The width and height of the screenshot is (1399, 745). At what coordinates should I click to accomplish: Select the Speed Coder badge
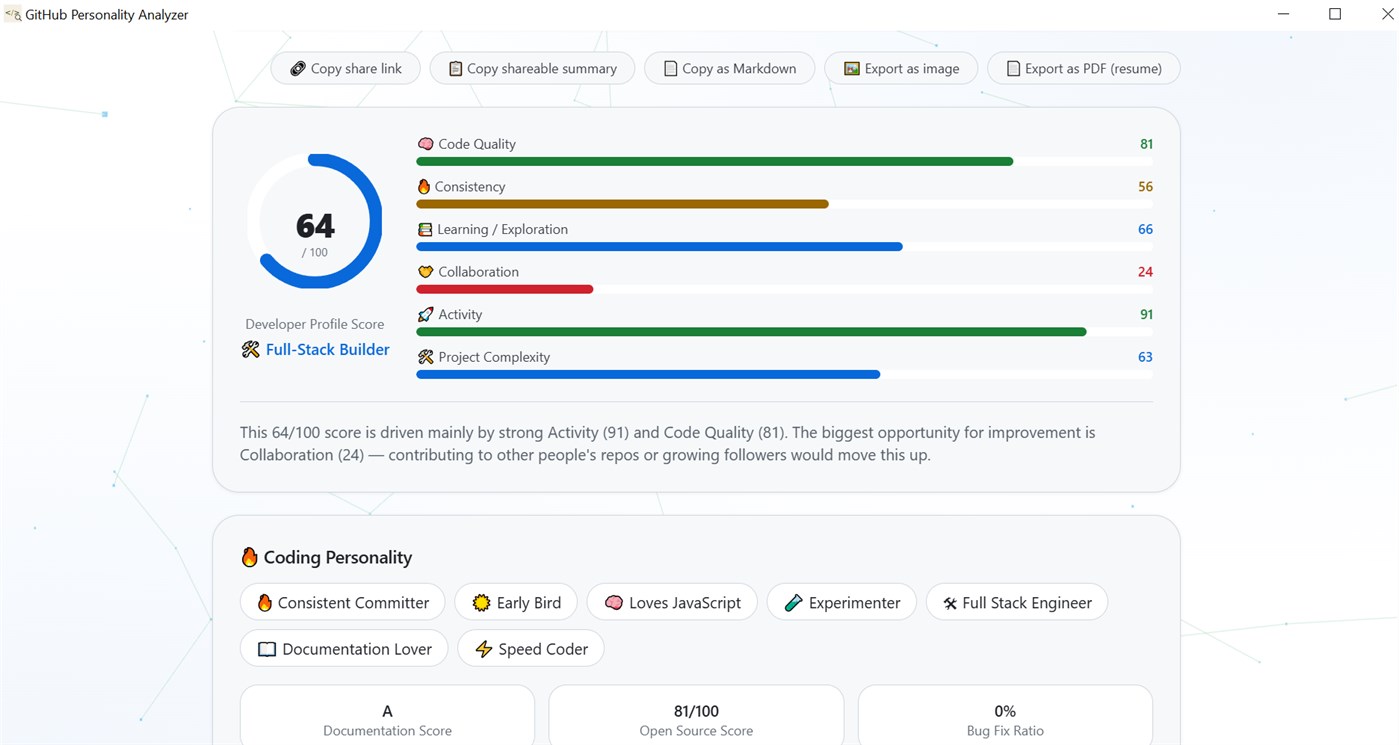click(531, 649)
